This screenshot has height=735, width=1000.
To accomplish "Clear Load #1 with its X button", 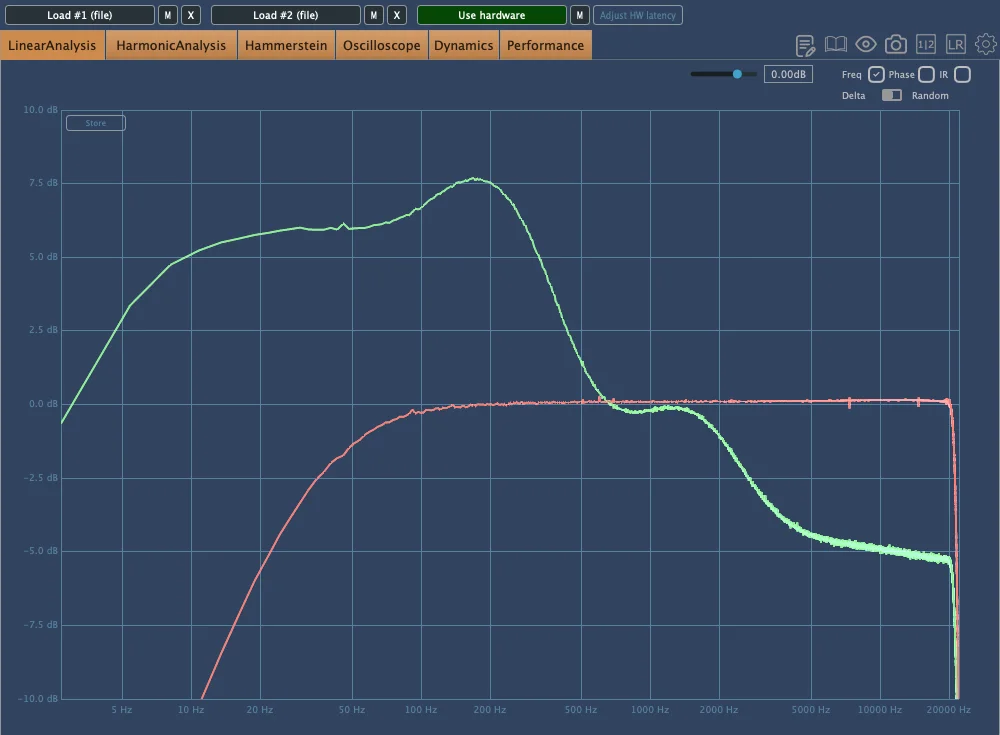I will click(191, 15).
